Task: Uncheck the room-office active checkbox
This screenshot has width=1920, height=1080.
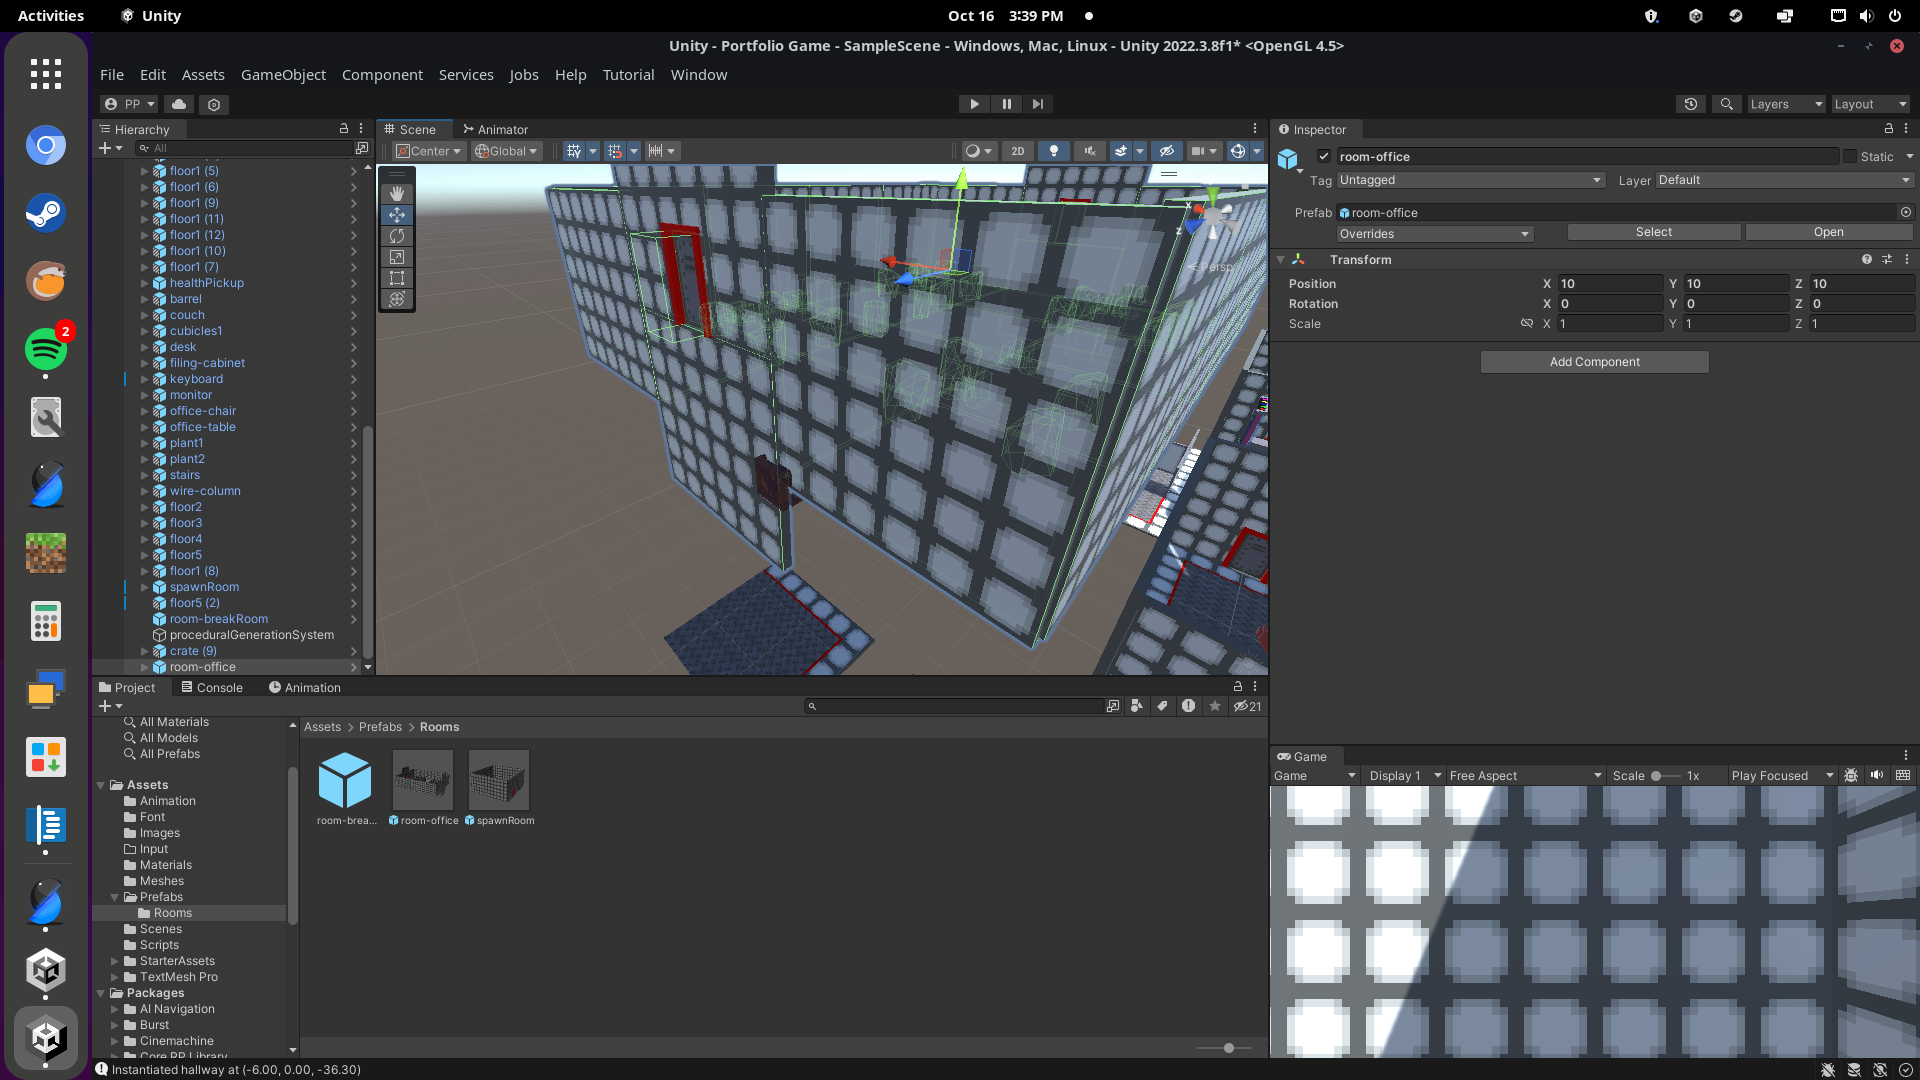Action: pyautogui.click(x=1324, y=156)
